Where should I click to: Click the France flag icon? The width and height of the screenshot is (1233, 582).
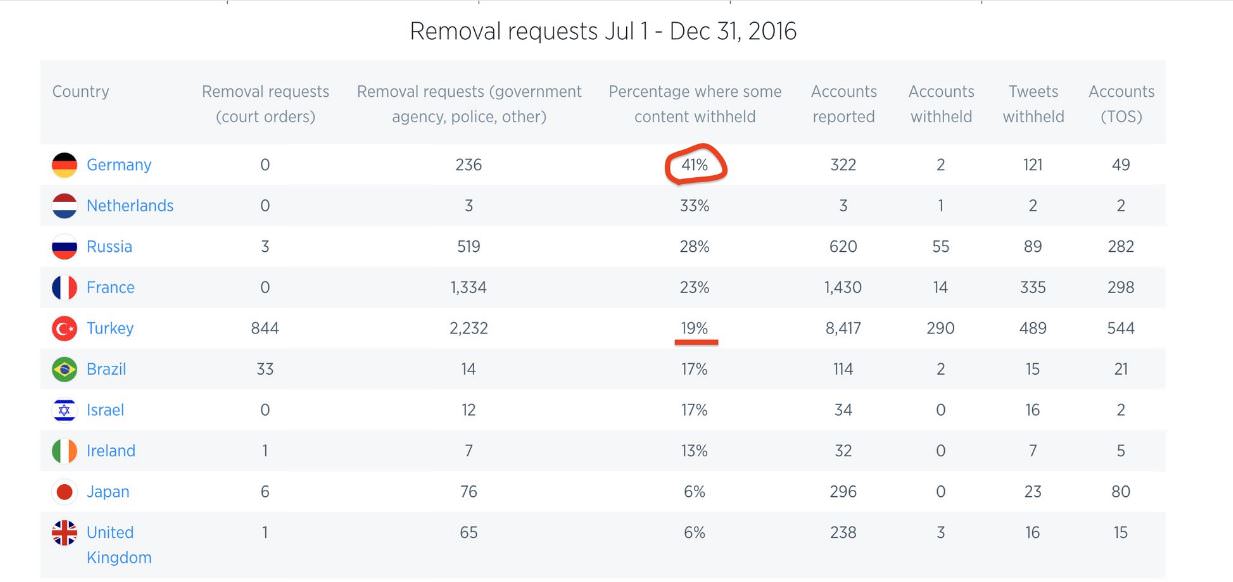click(x=64, y=288)
